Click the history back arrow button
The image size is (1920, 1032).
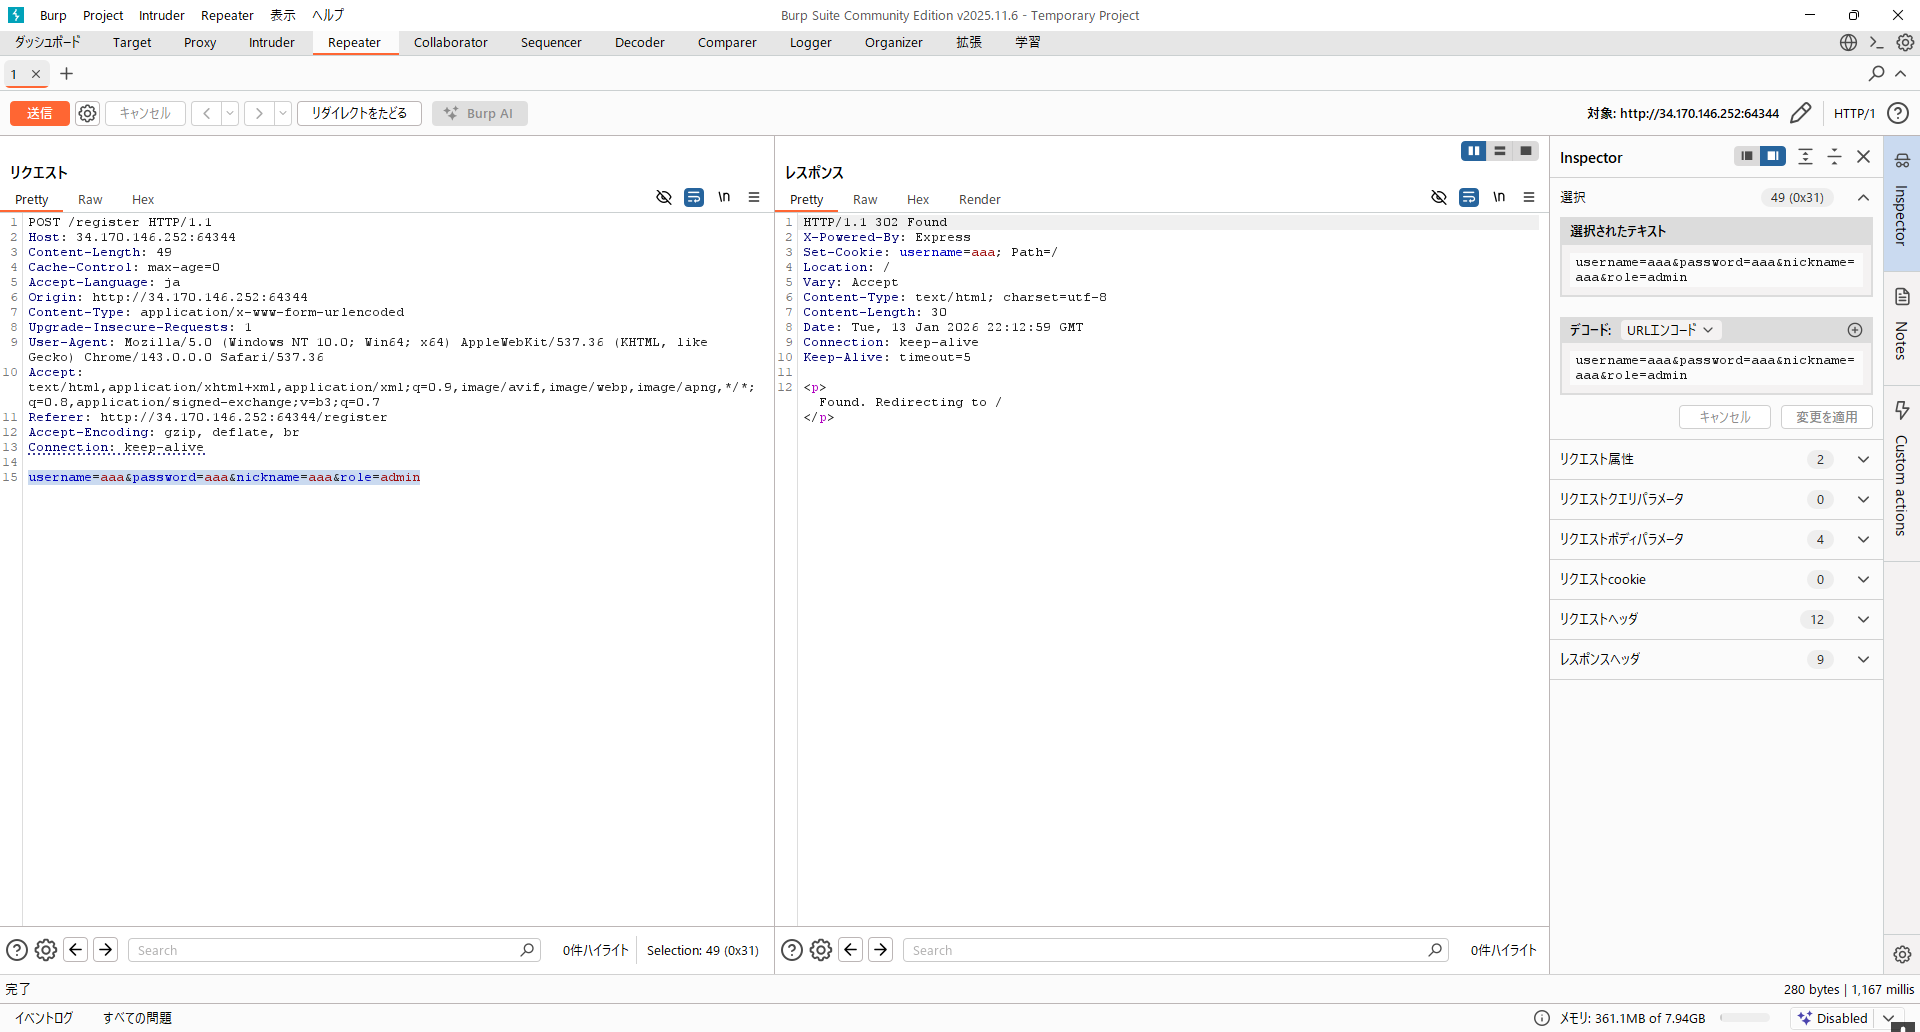pyautogui.click(x=206, y=114)
